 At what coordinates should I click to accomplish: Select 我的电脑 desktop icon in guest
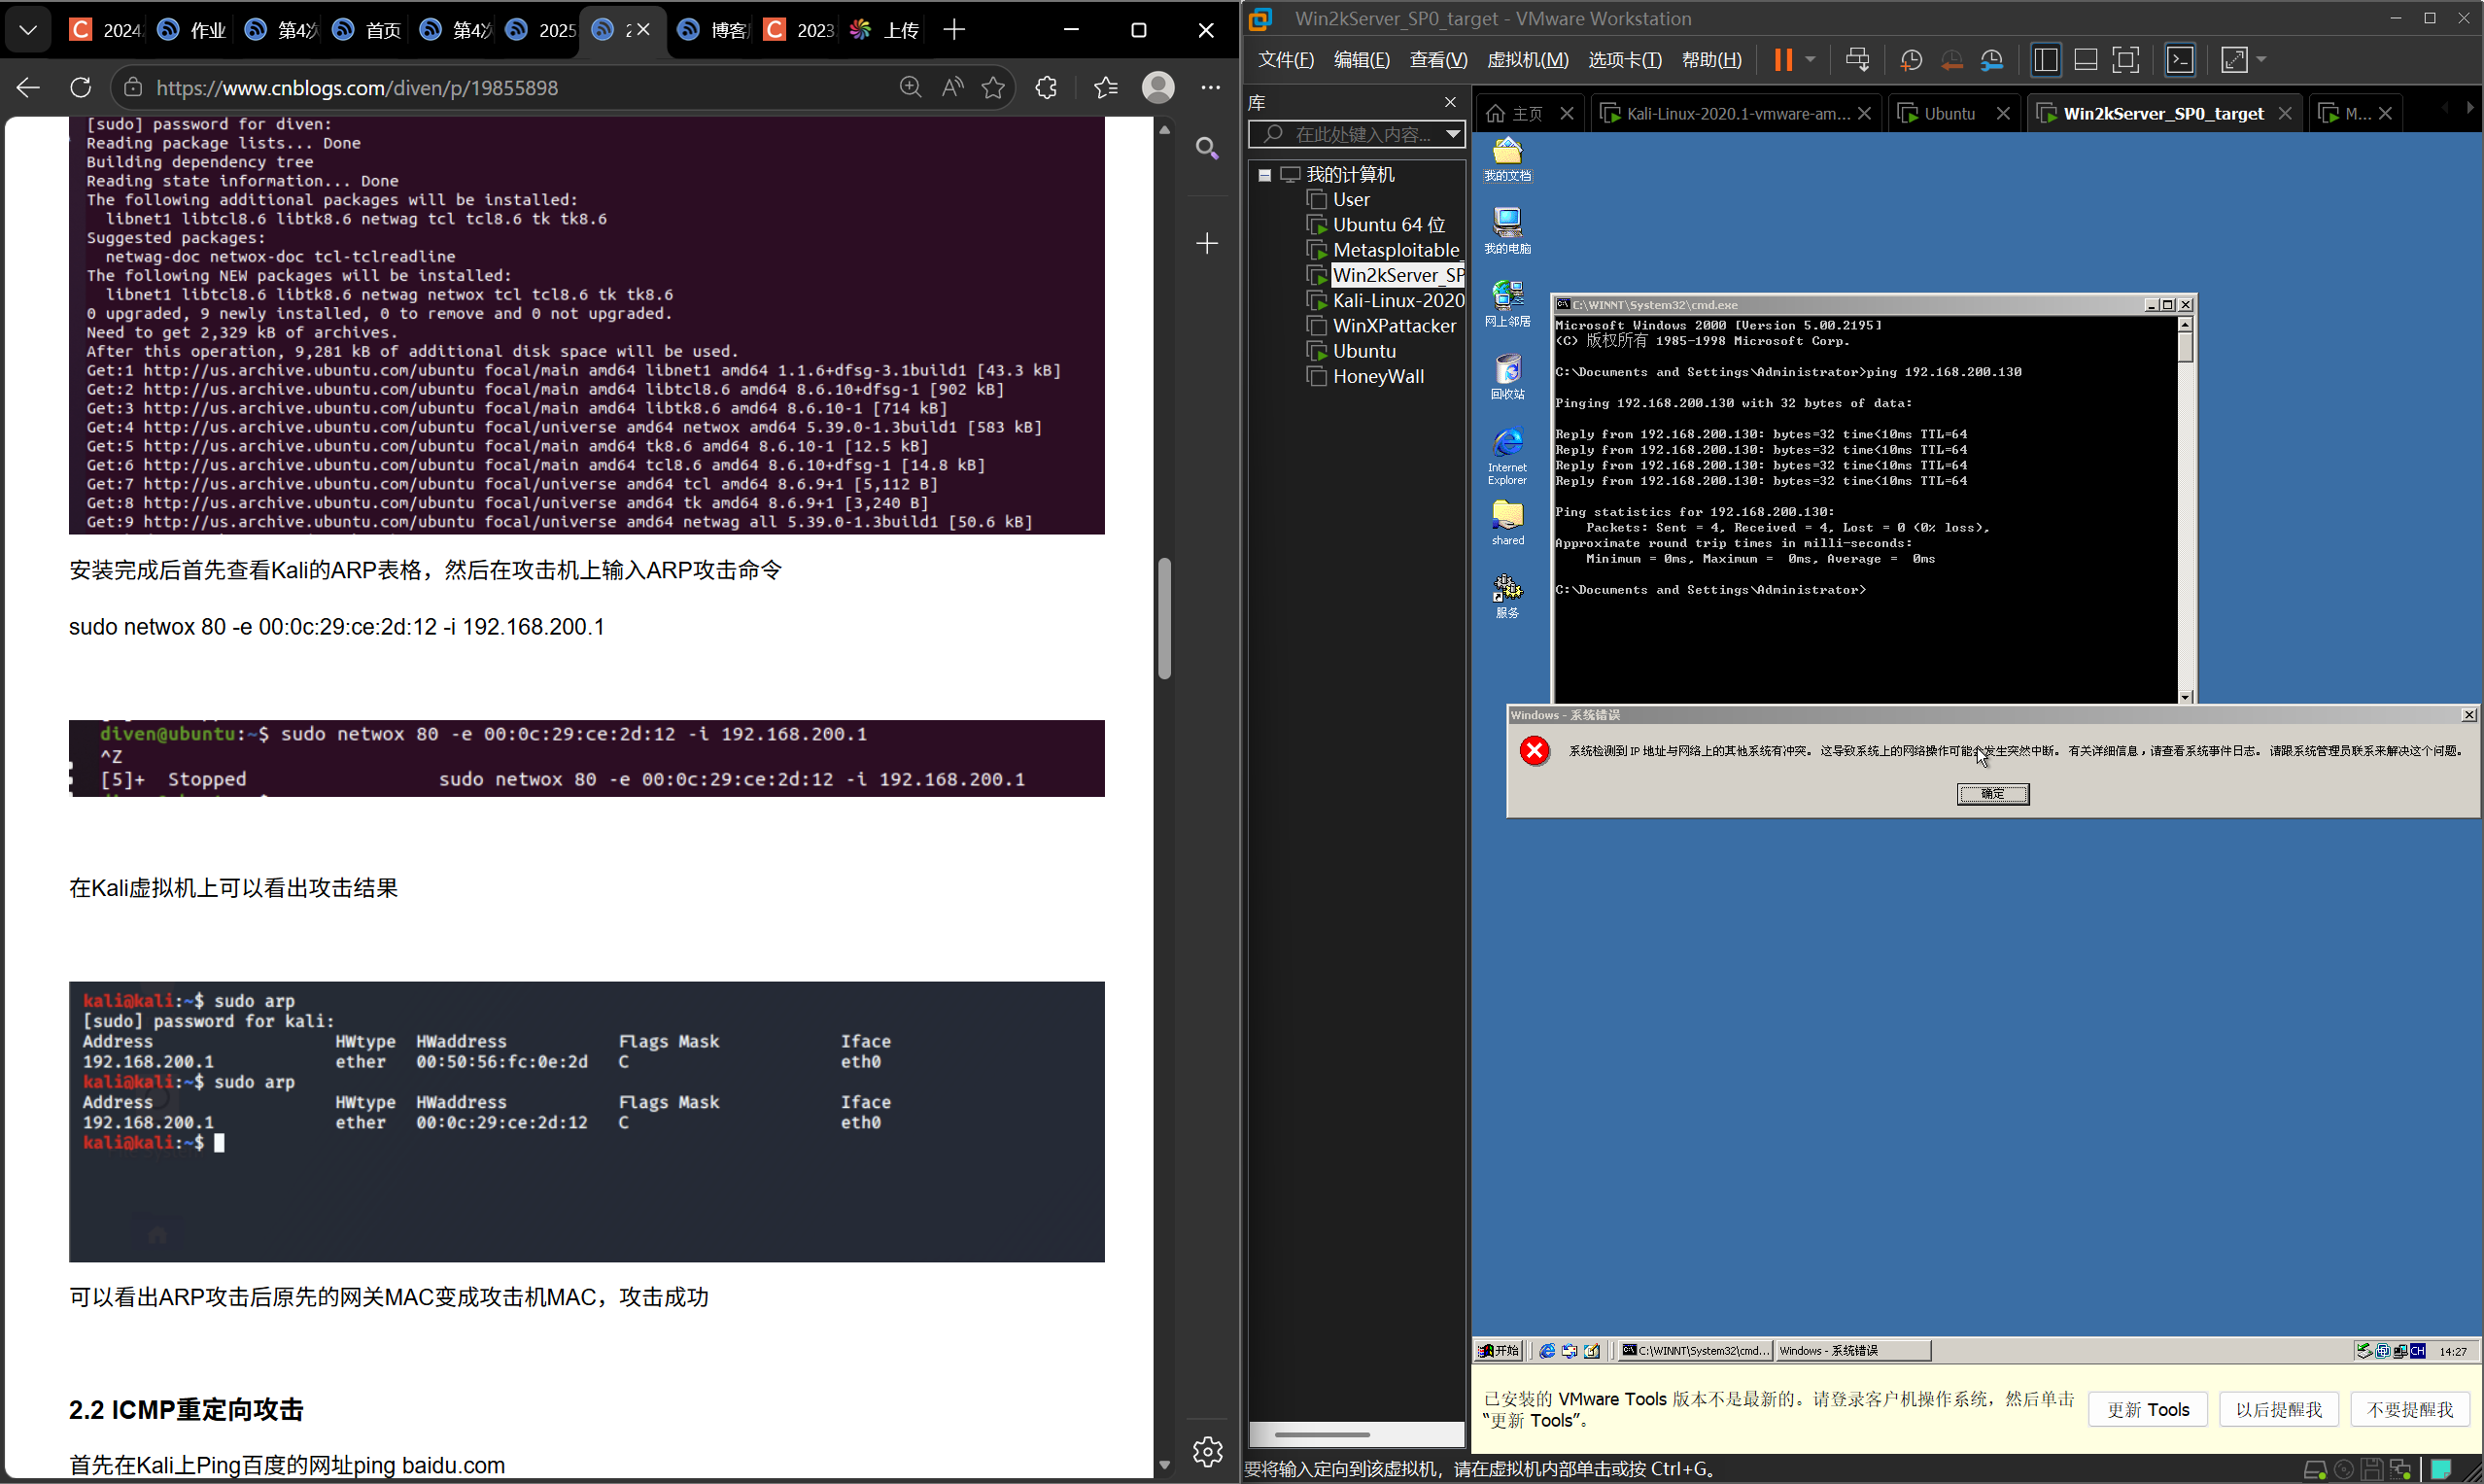[x=1507, y=231]
